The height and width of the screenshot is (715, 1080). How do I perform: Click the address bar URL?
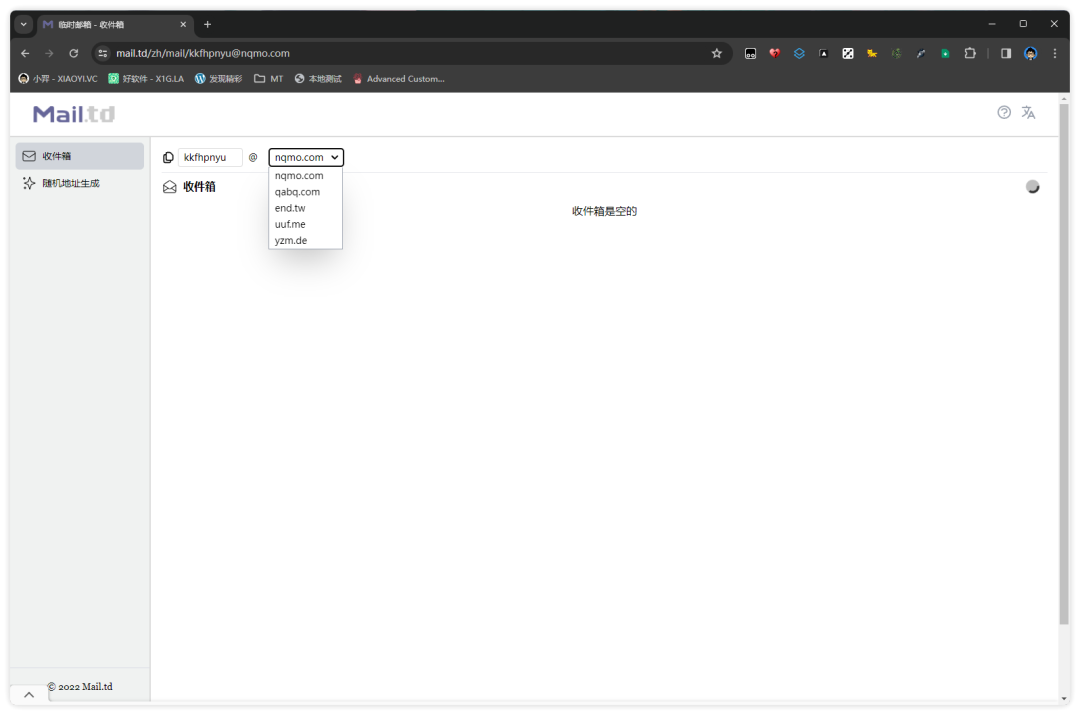[x=202, y=53]
